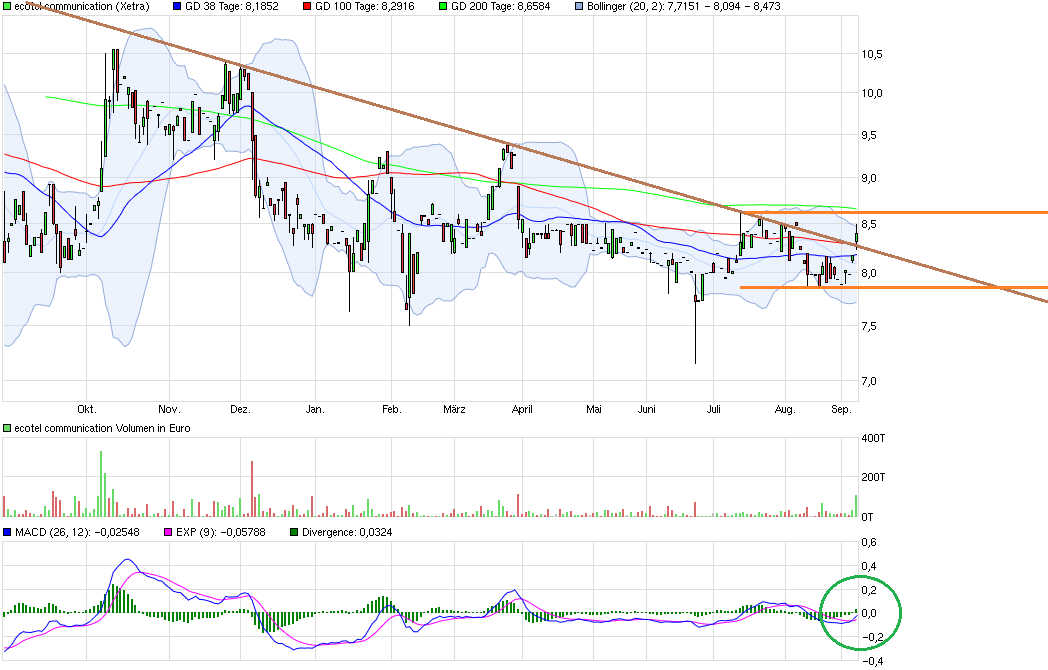Viewport: 1048px width, 670px height.
Task: Click the volume legend green swatch
Action: pyautogui.click(x=7, y=428)
